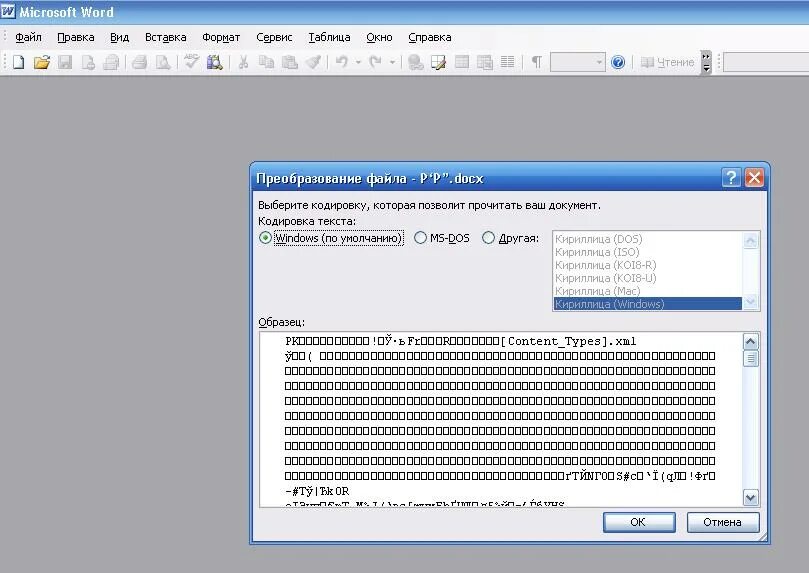This screenshot has height=573, width=809.
Task: Open the Redo history dropdown arrow
Action: click(392, 62)
